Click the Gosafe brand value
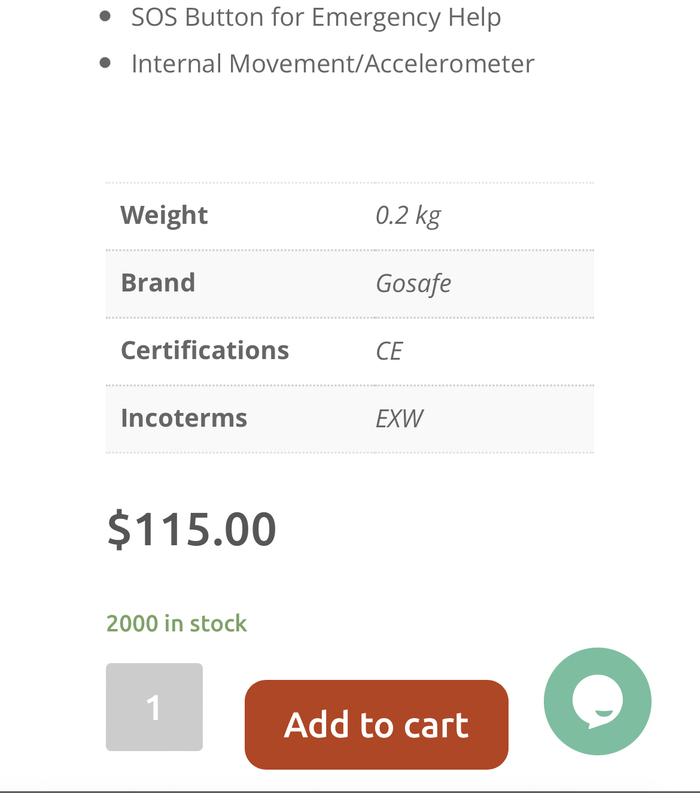This screenshot has width=700, height=793. click(x=413, y=283)
